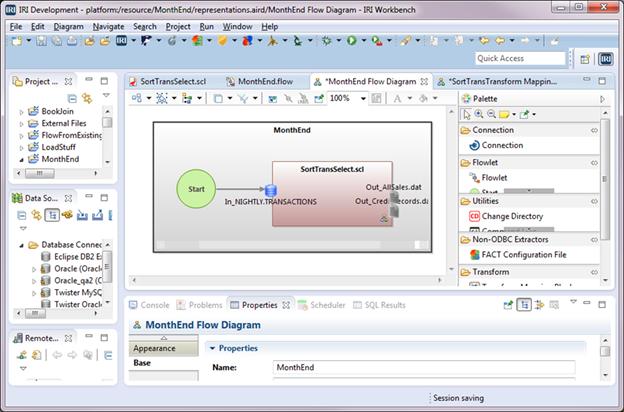Click the microscope icon in main toolbar
Screen dimensions: 624x412
pyautogui.click(x=297, y=40)
